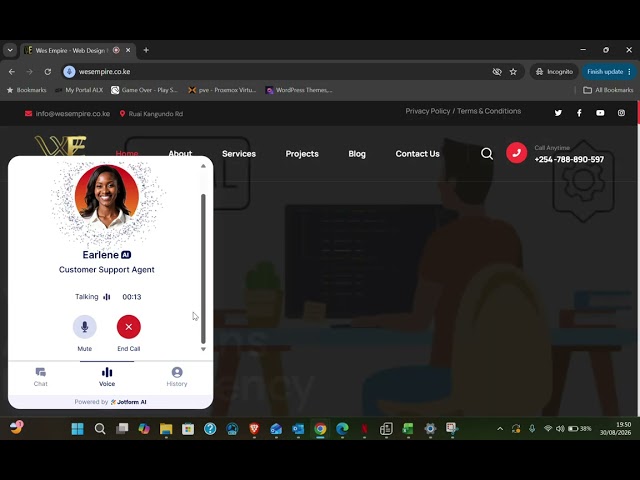
Task: Click the wesempire.co.ke address bar
Action: click(278, 72)
